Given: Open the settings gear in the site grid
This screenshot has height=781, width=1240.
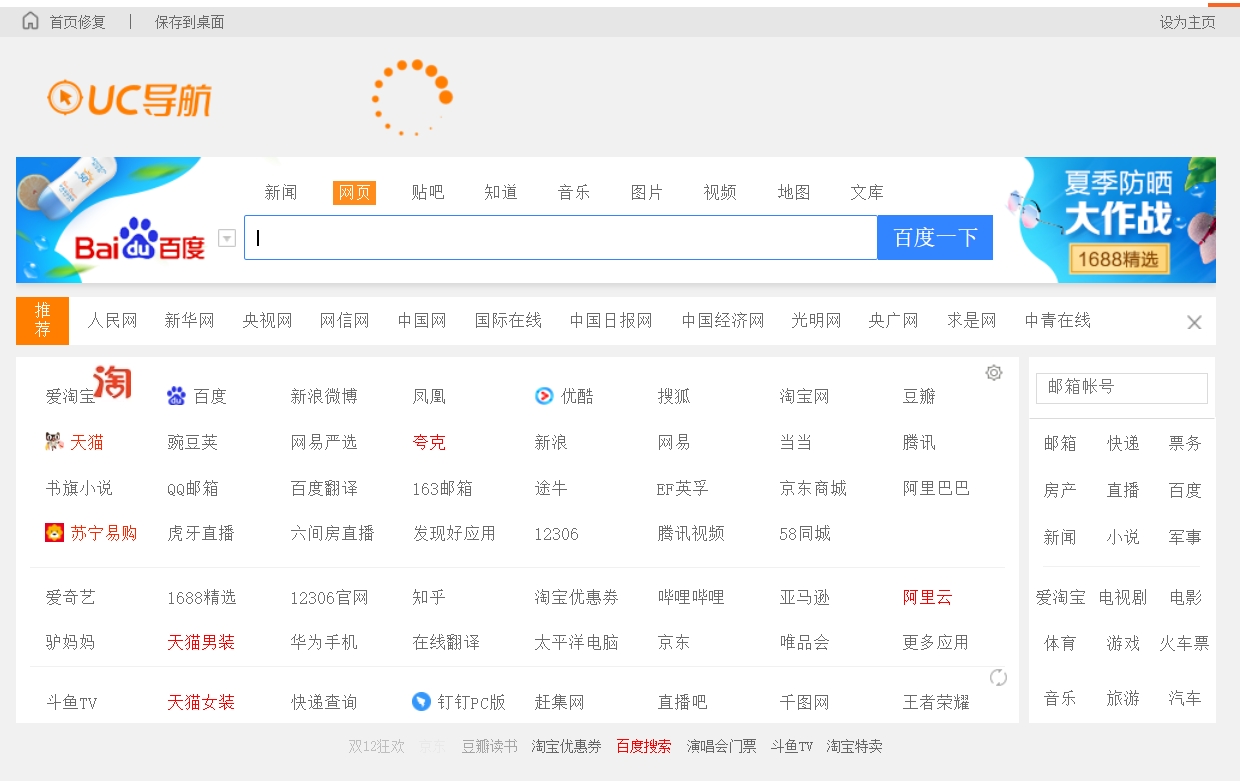Looking at the screenshot, I should coord(993,373).
